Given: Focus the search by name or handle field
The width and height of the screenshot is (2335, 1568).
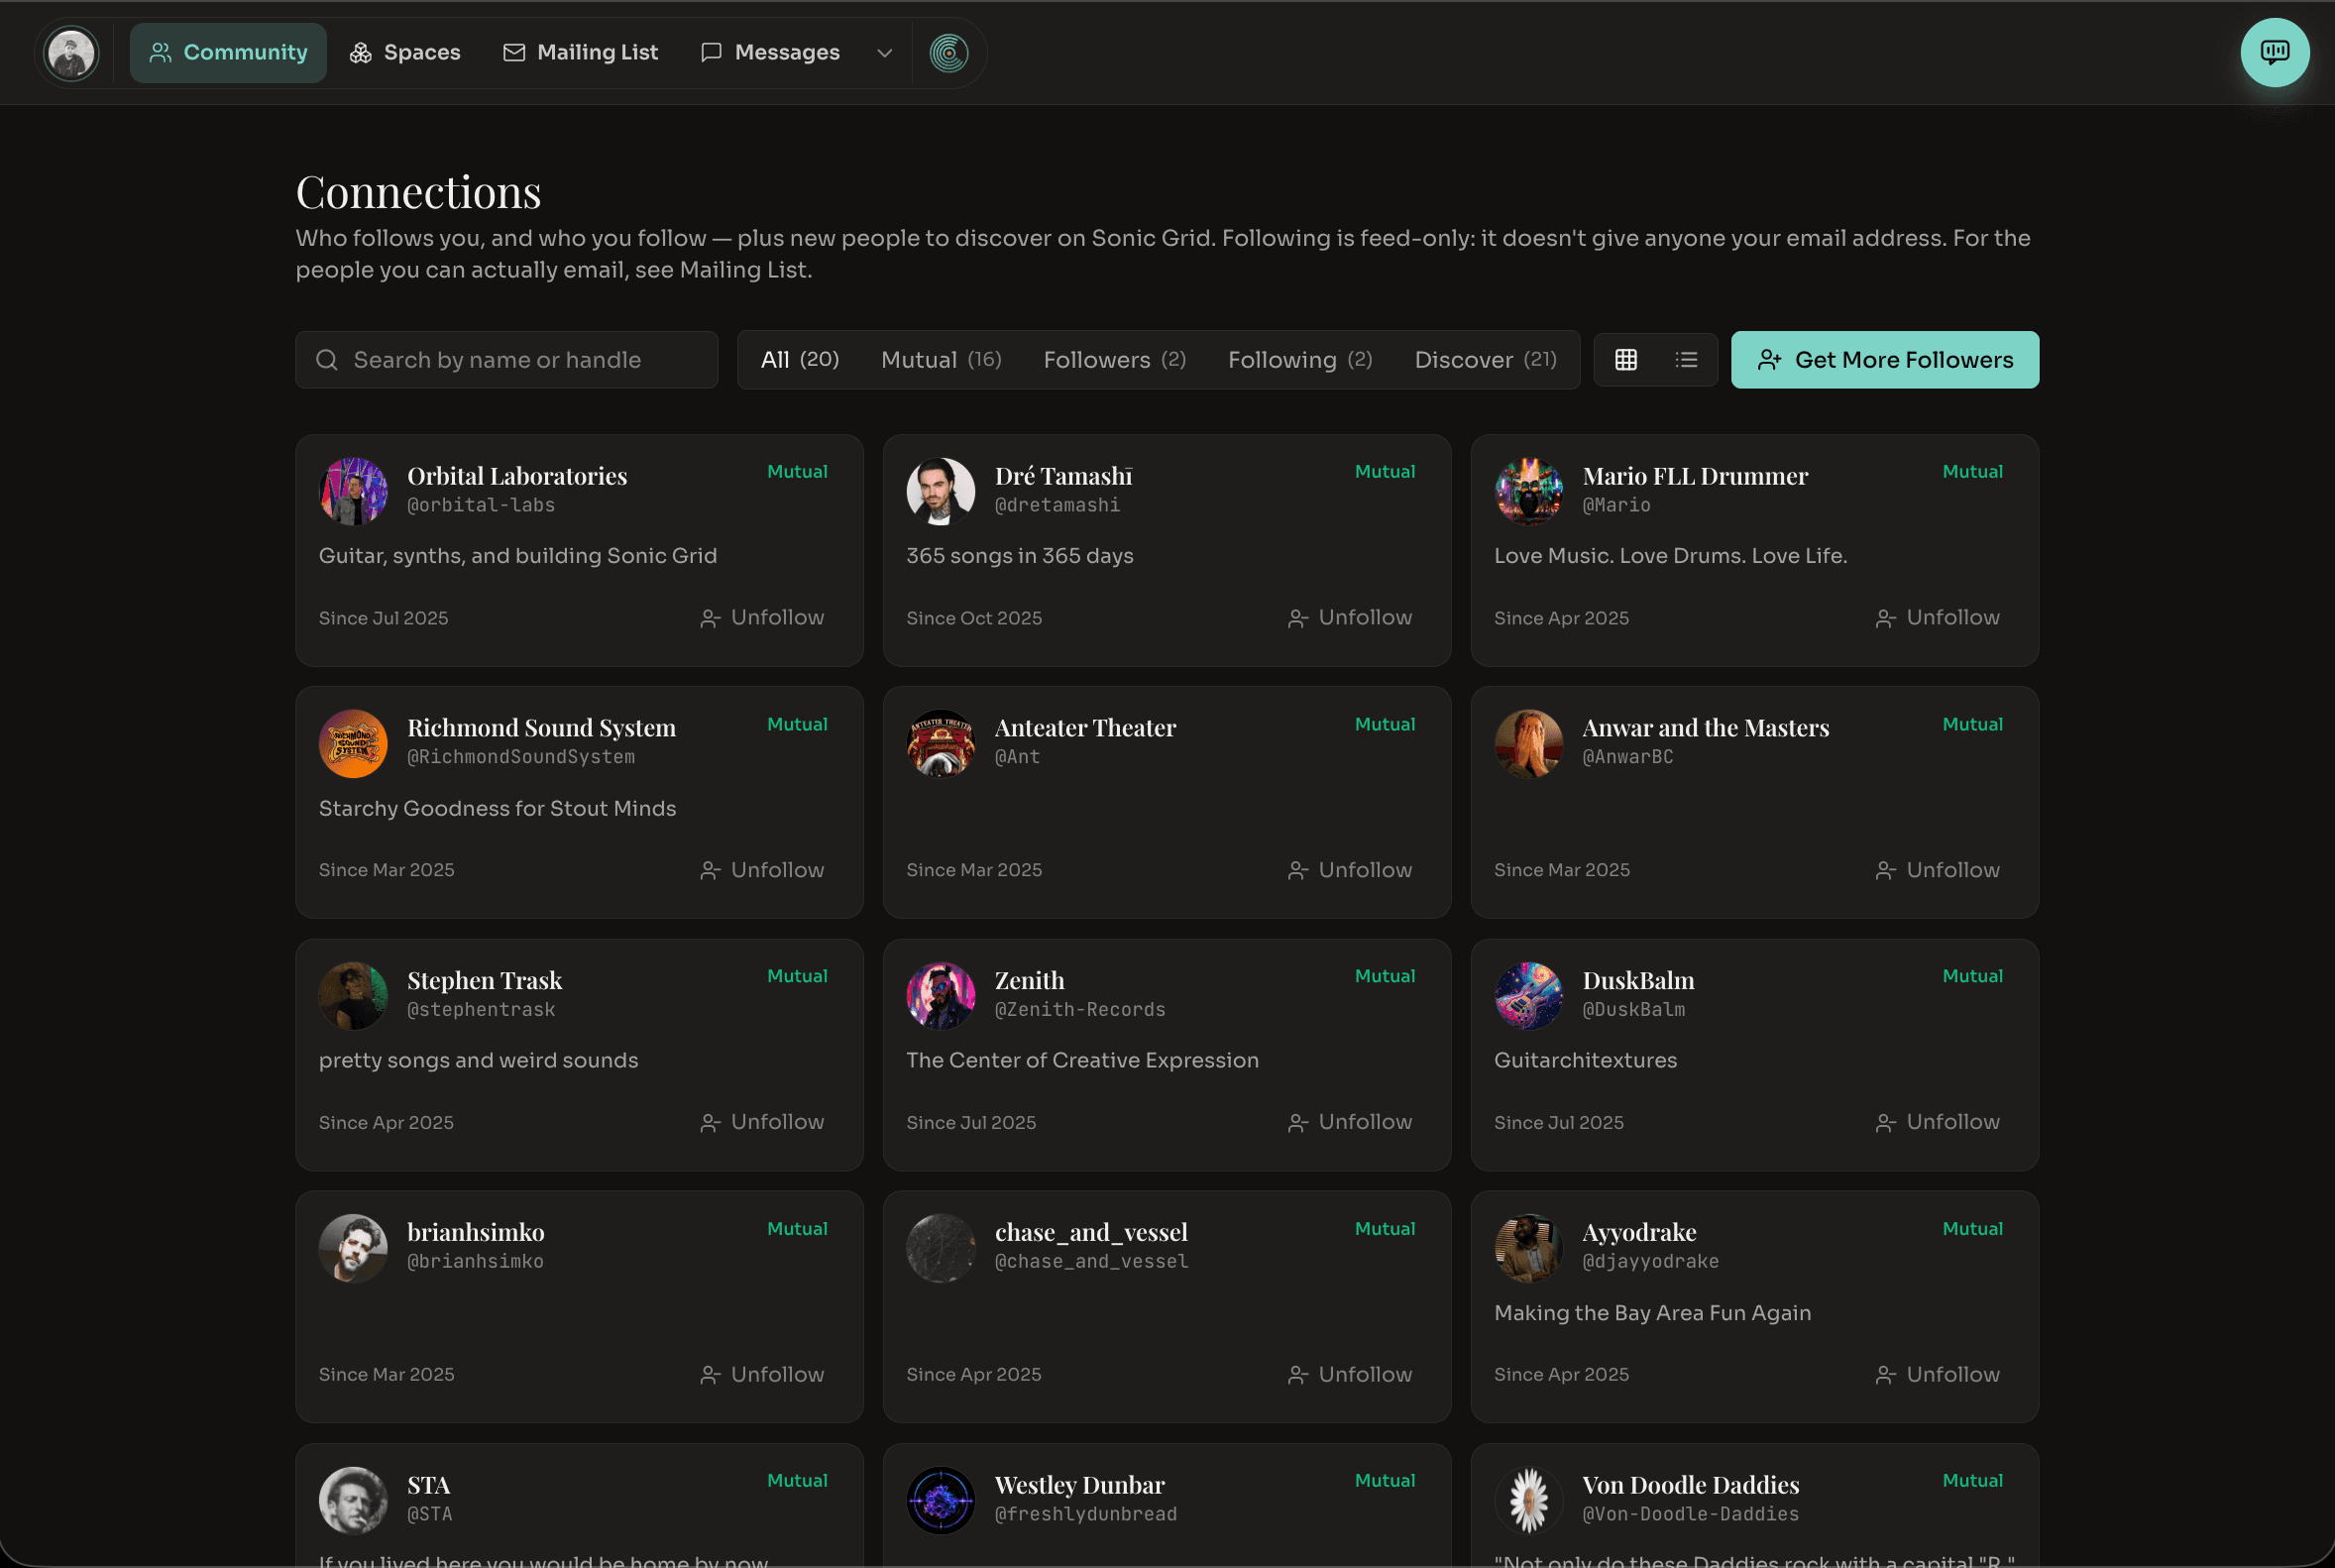Looking at the screenshot, I should [507, 360].
